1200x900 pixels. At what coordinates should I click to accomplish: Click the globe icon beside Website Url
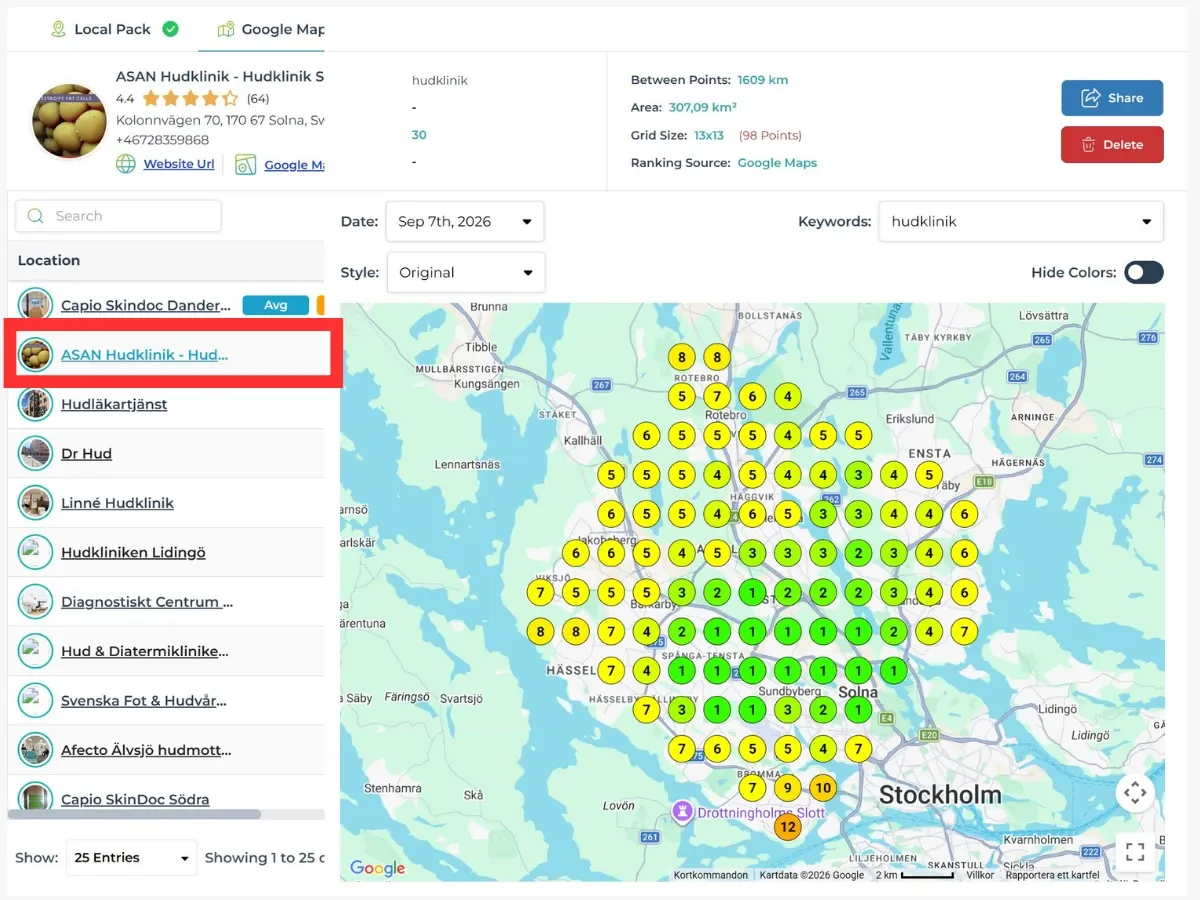click(126, 164)
